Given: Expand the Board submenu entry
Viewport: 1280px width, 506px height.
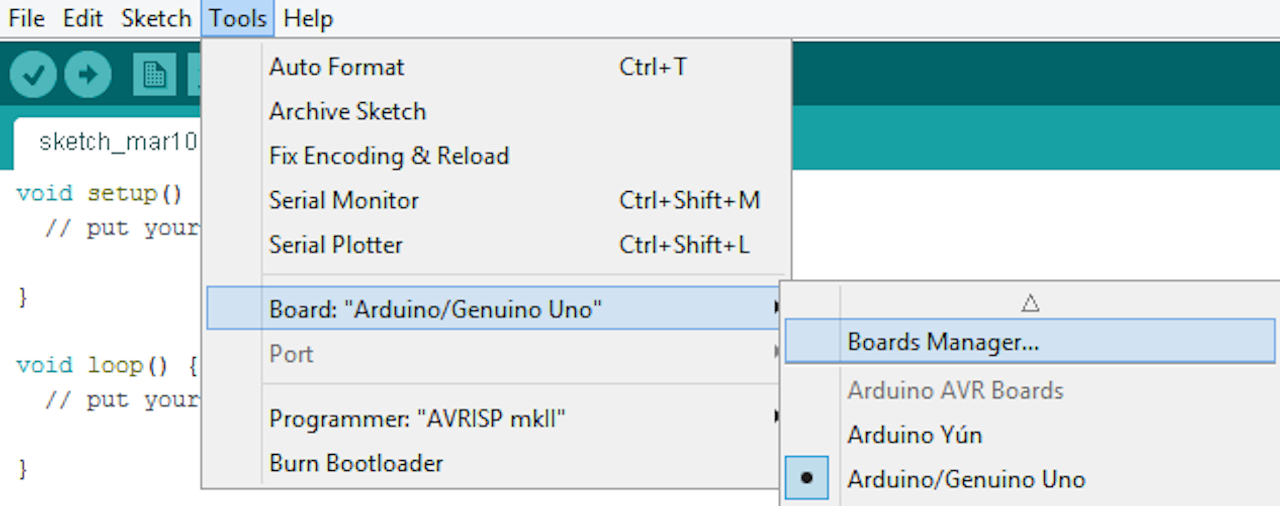Looking at the screenshot, I should point(436,309).
